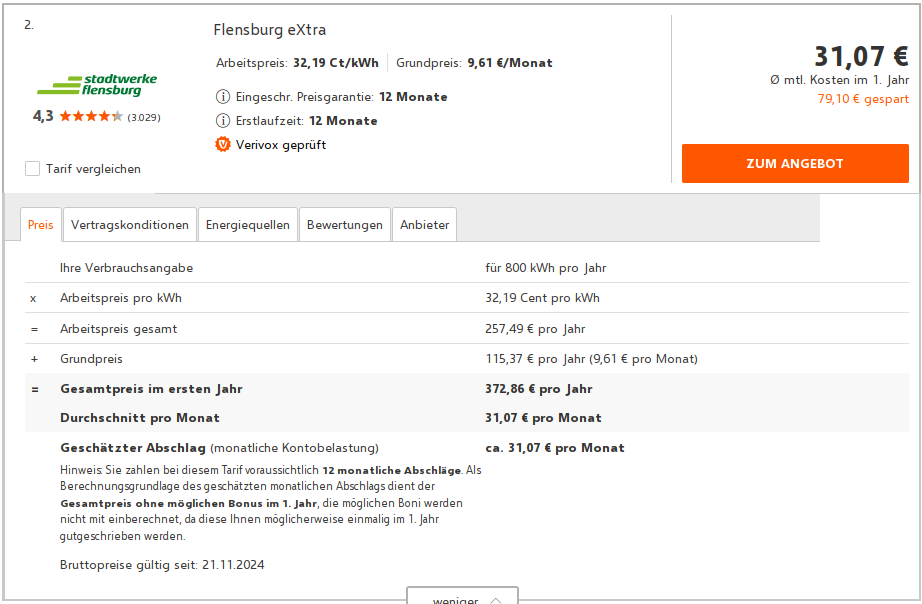Click 'Bruttopreise gültig seit: 21.11.2024' text
Screen dimensions: 922x604
162,565
